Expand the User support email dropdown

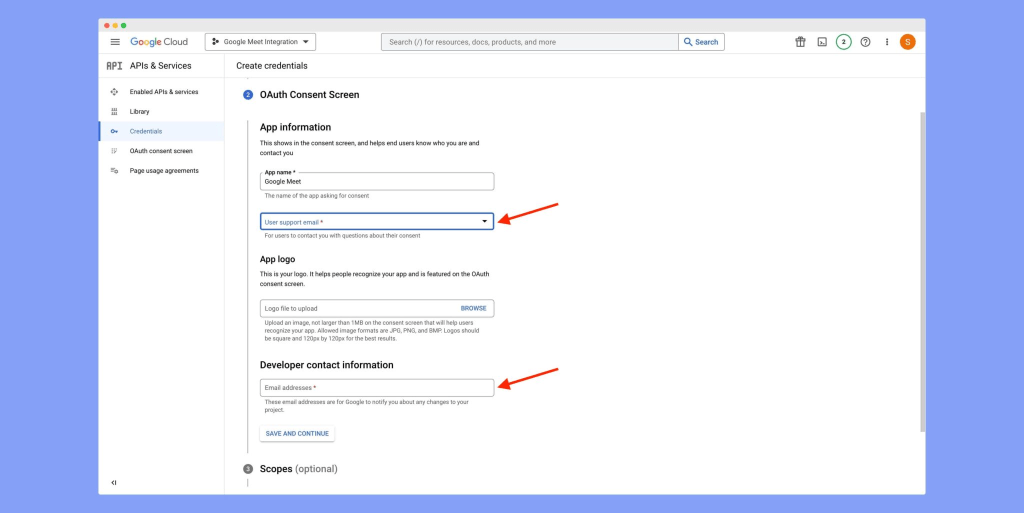pyautogui.click(x=377, y=221)
